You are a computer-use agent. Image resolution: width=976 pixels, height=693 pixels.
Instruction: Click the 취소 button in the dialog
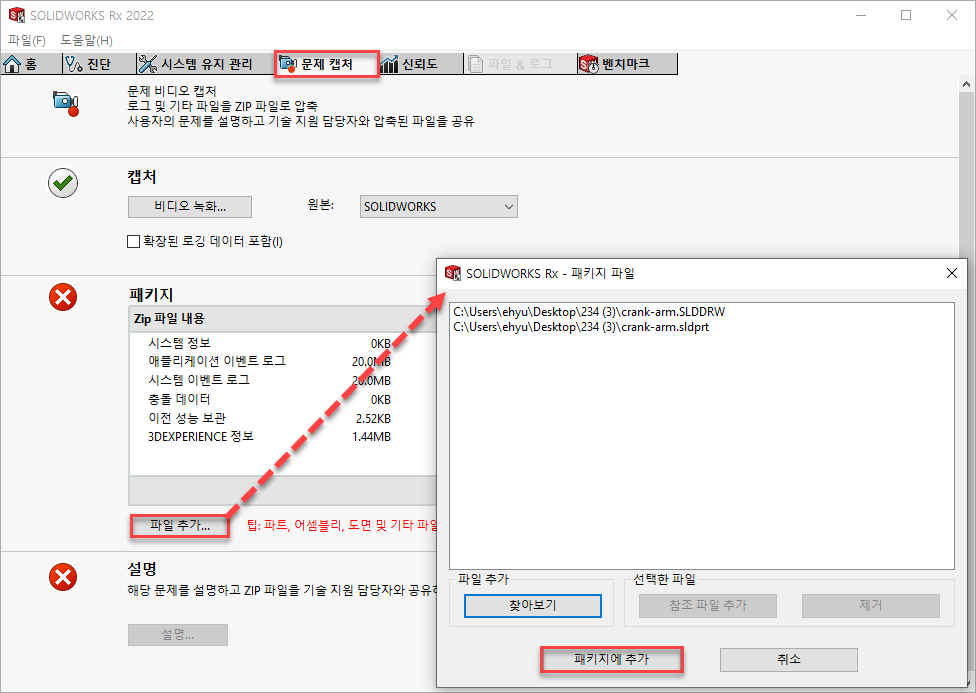(789, 659)
